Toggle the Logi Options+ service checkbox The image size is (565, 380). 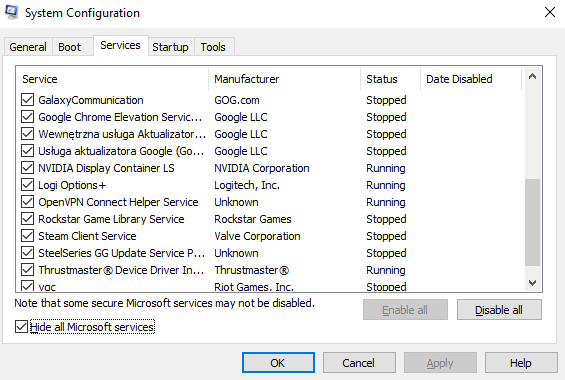(27, 185)
